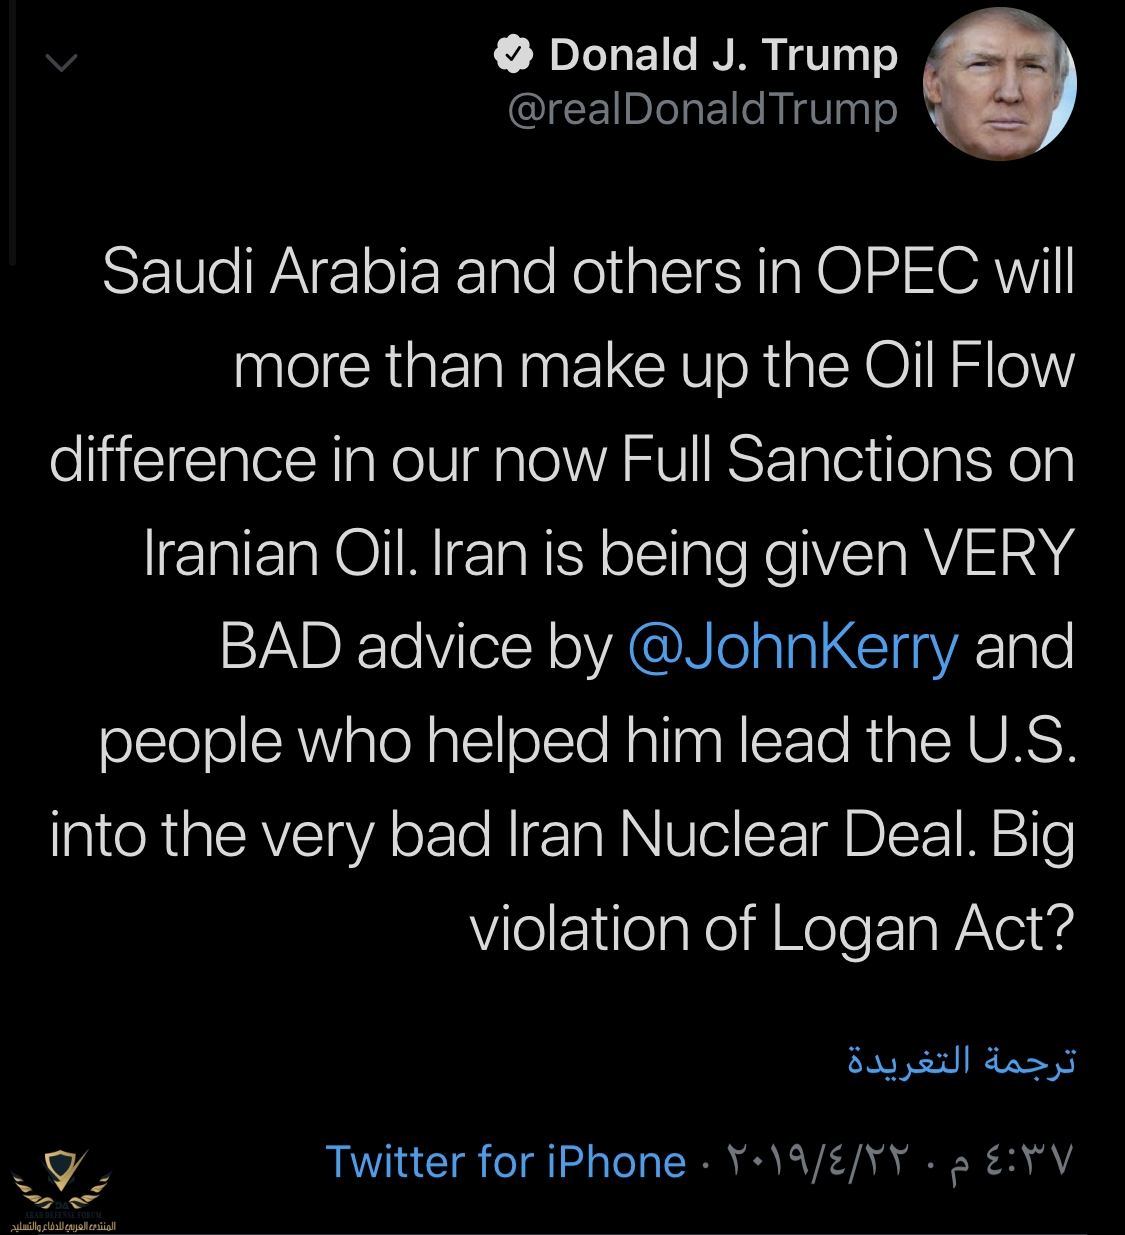Open the @JohnKerry mention link

[x=793, y=647]
